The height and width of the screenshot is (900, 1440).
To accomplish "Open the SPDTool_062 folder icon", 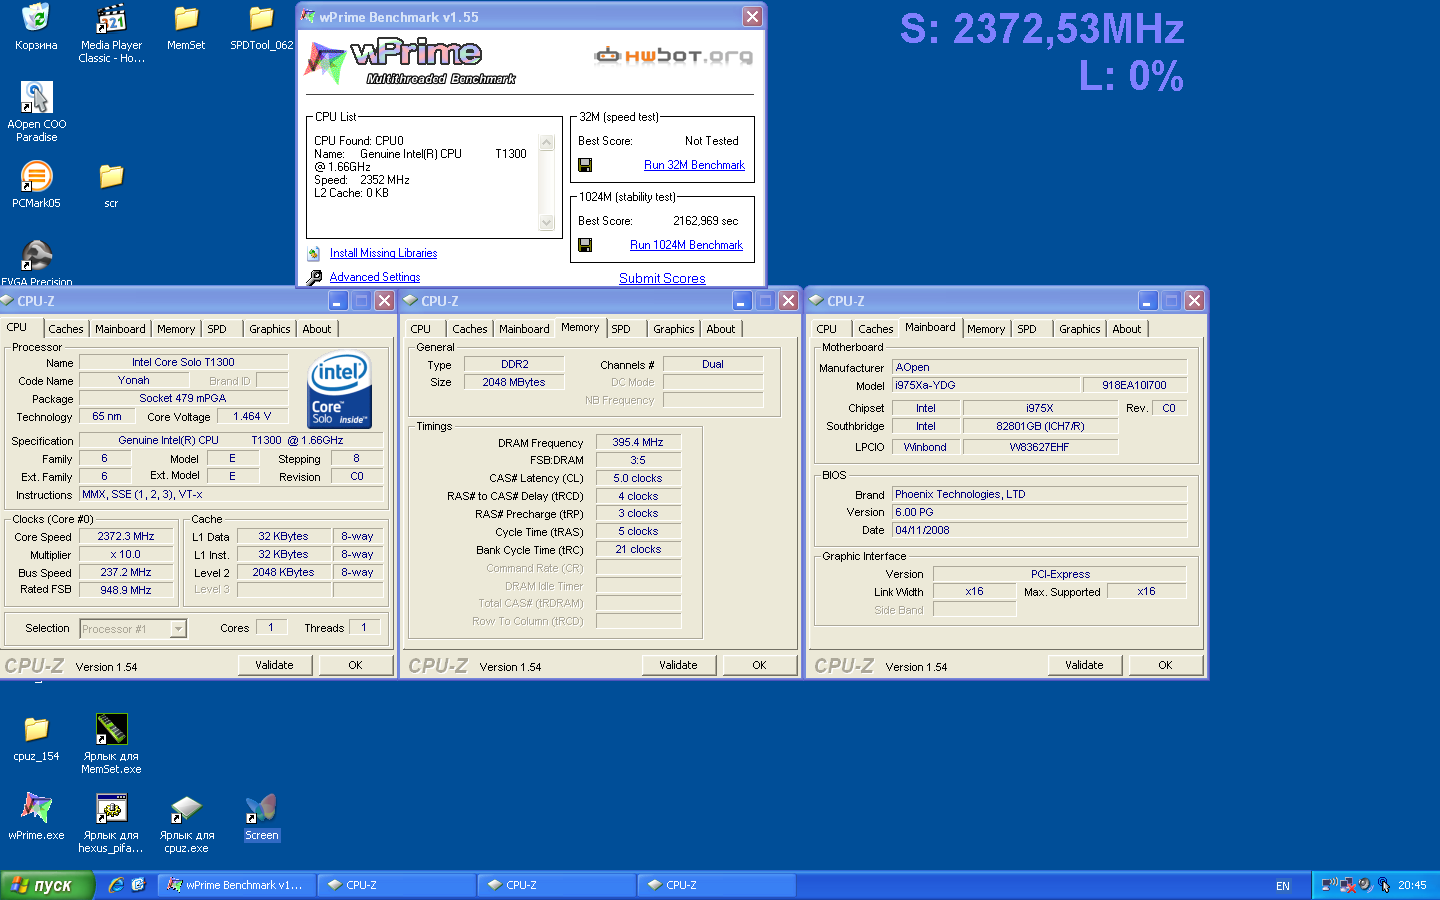I will pyautogui.click(x=261, y=18).
